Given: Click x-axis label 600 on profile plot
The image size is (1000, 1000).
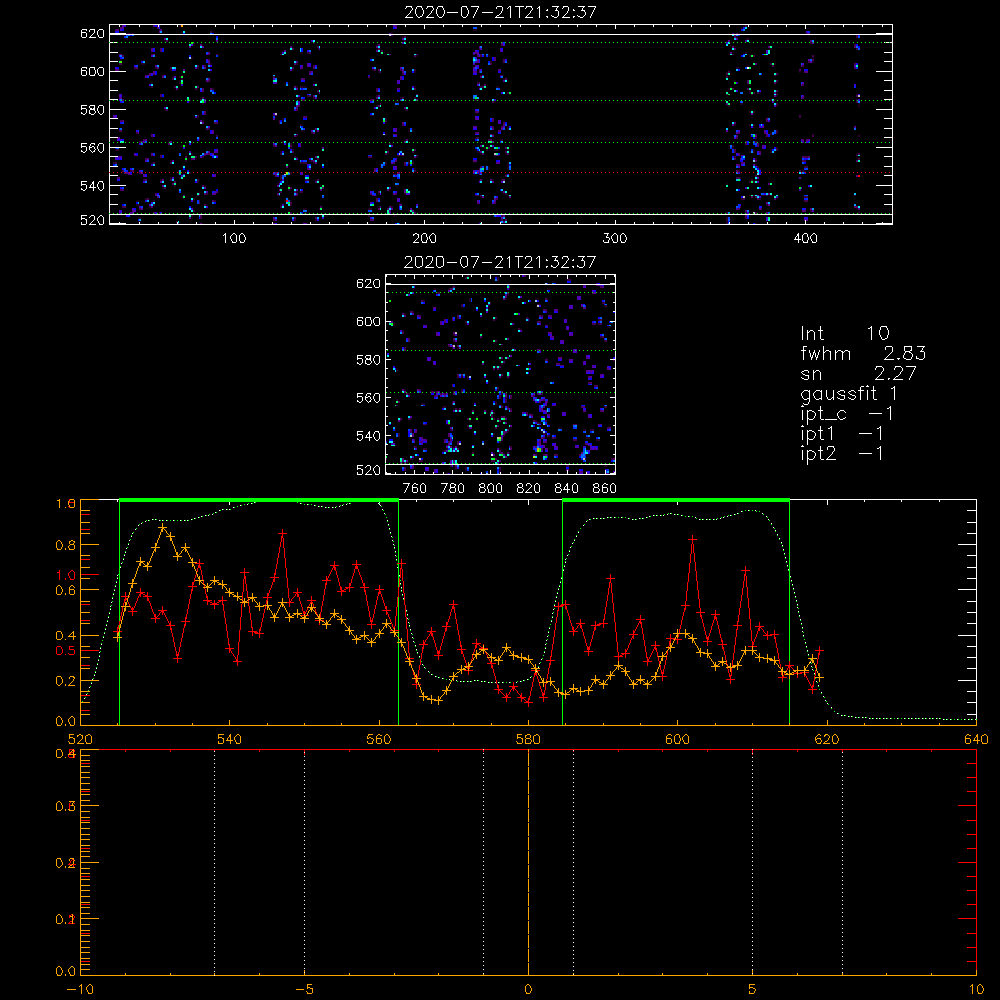Looking at the screenshot, I should click(x=677, y=739).
